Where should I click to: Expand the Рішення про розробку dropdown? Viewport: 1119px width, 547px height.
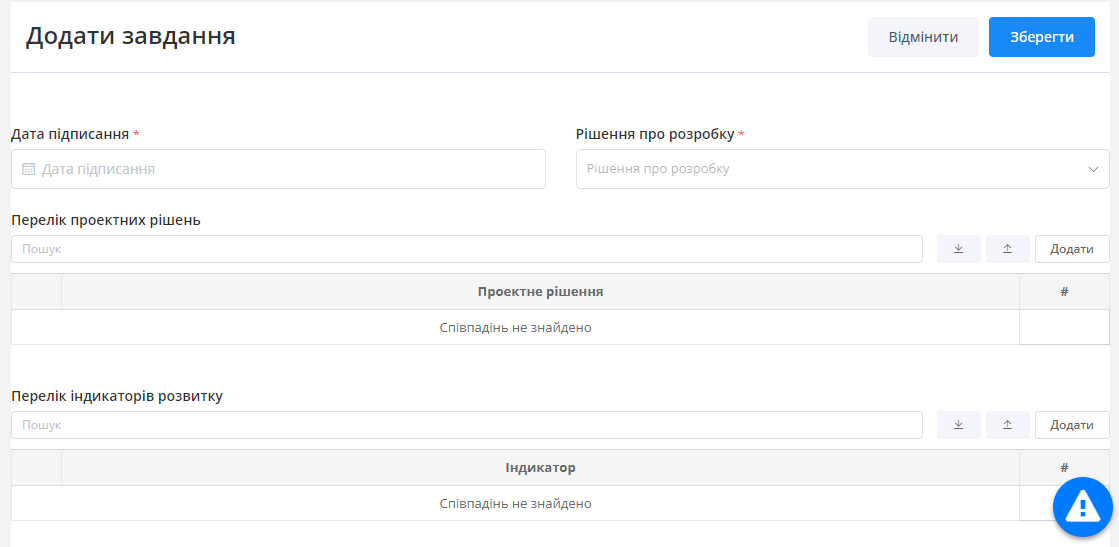pyautogui.click(x=1093, y=169)
